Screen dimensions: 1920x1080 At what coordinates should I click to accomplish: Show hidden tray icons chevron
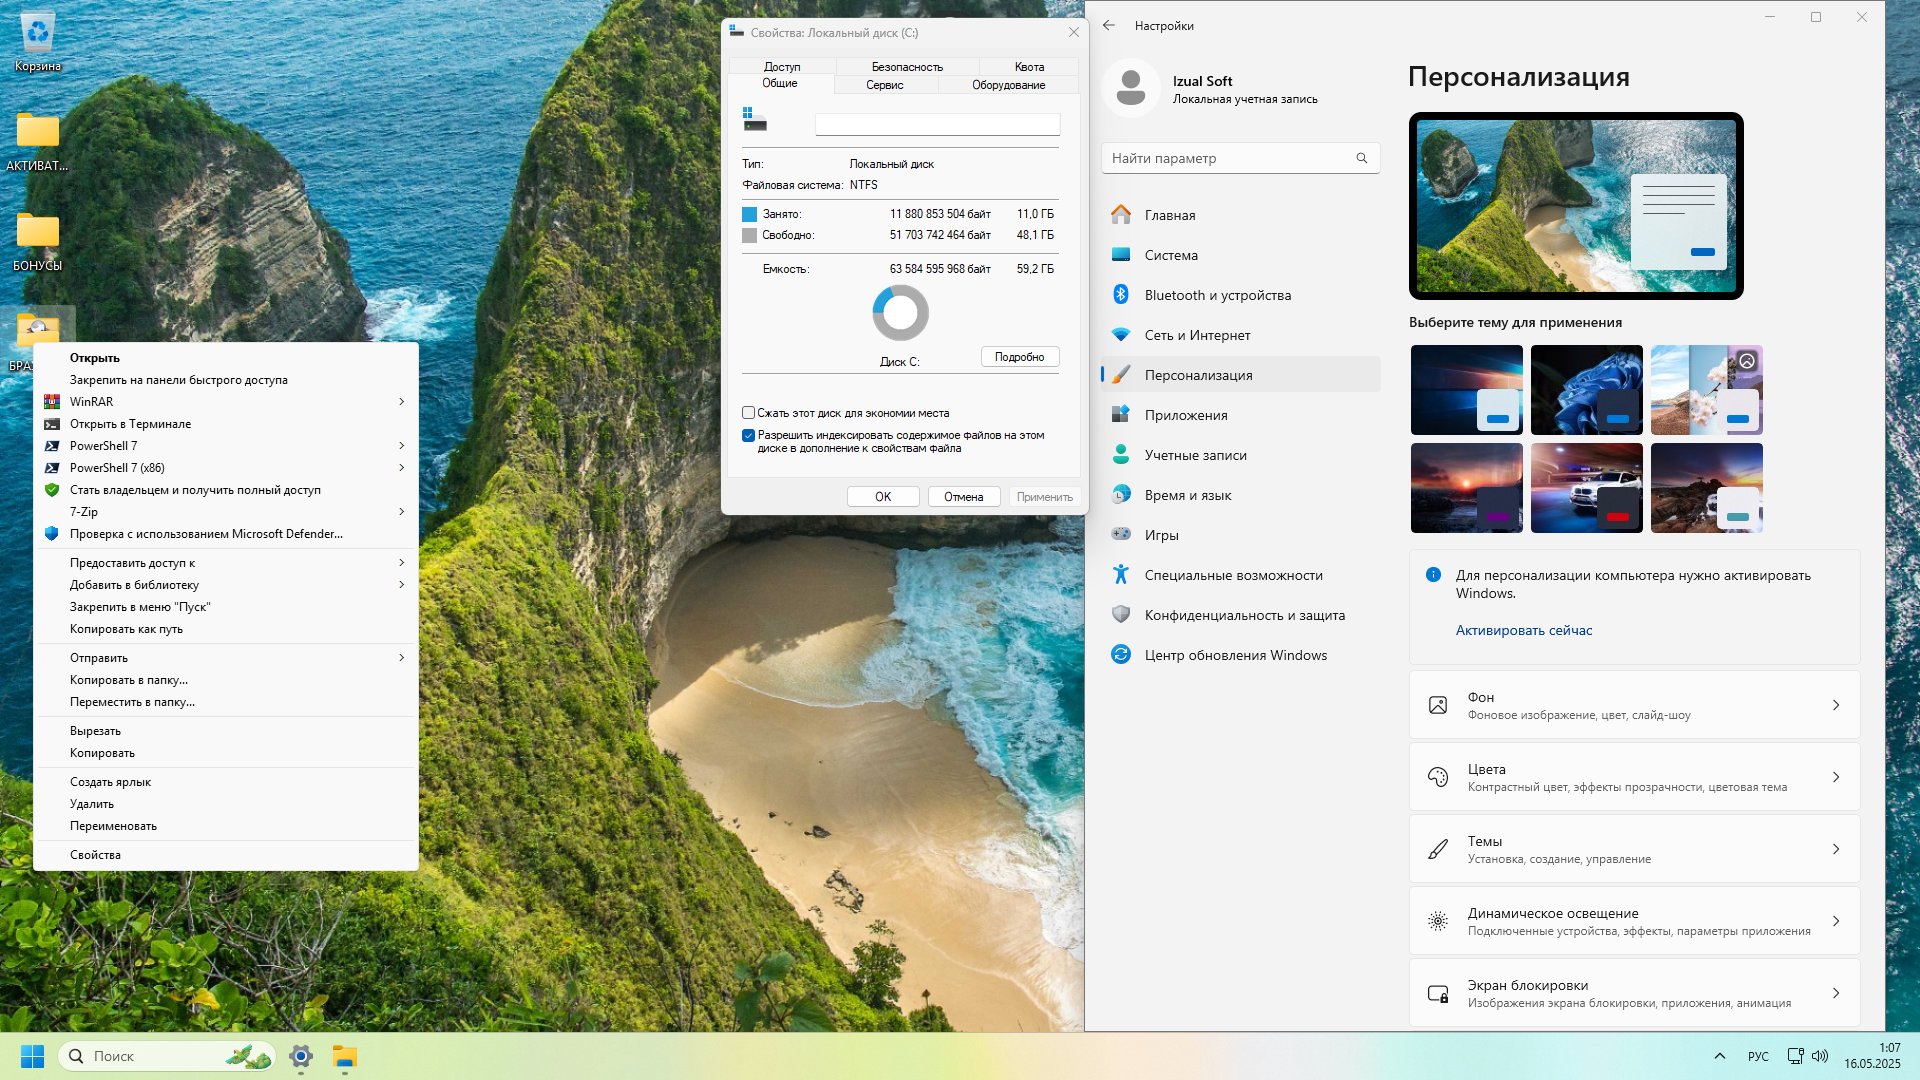(x=1720, y=1056)
